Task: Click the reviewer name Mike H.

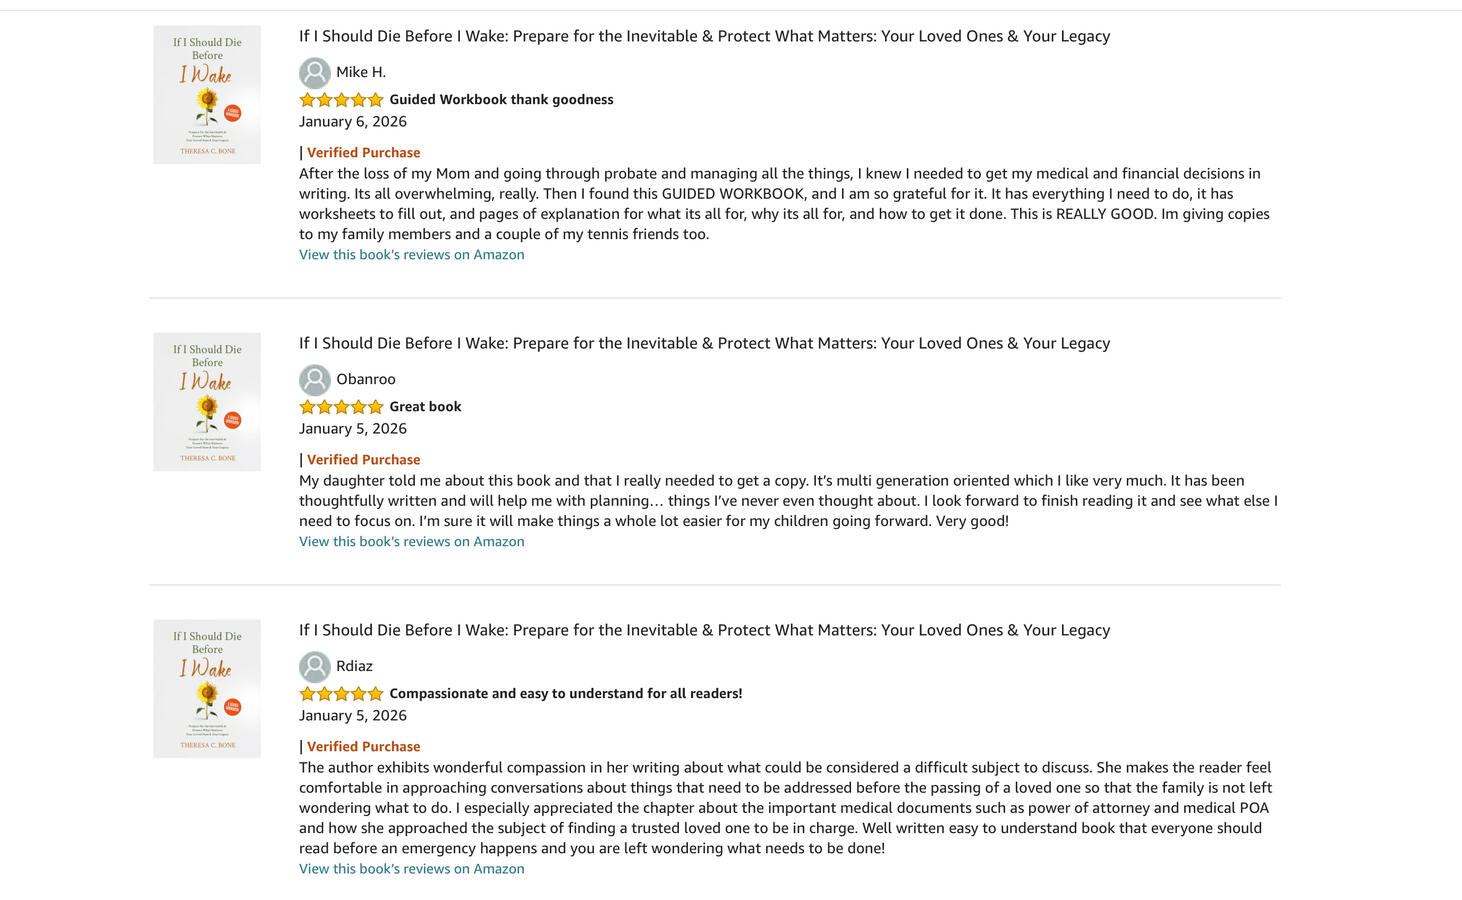Action: pyautogui.click(x=361, y=72)
